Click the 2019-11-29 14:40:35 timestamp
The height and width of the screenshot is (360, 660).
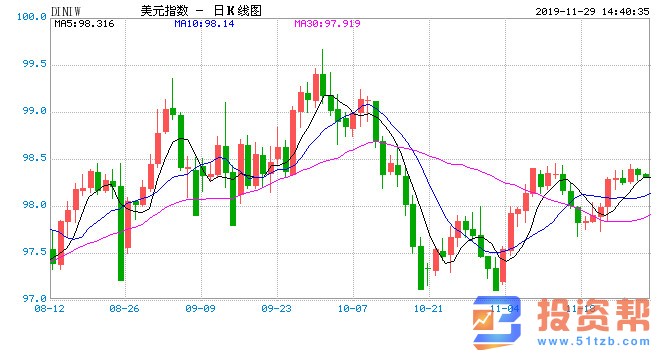(592, 12)
